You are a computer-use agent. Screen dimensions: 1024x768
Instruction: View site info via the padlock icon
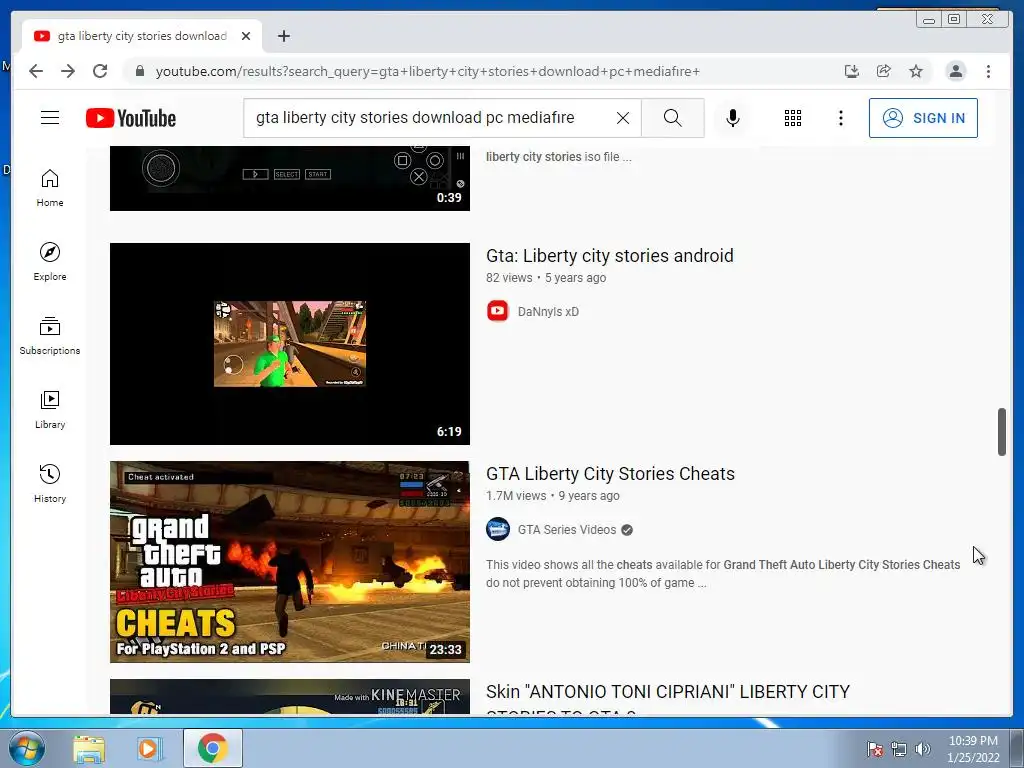click(140, 71)
